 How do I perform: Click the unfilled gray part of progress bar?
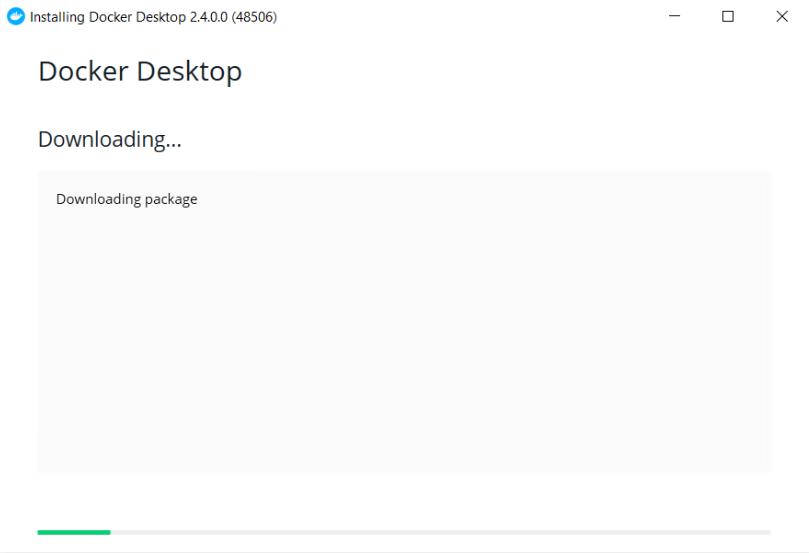point(440,532)
